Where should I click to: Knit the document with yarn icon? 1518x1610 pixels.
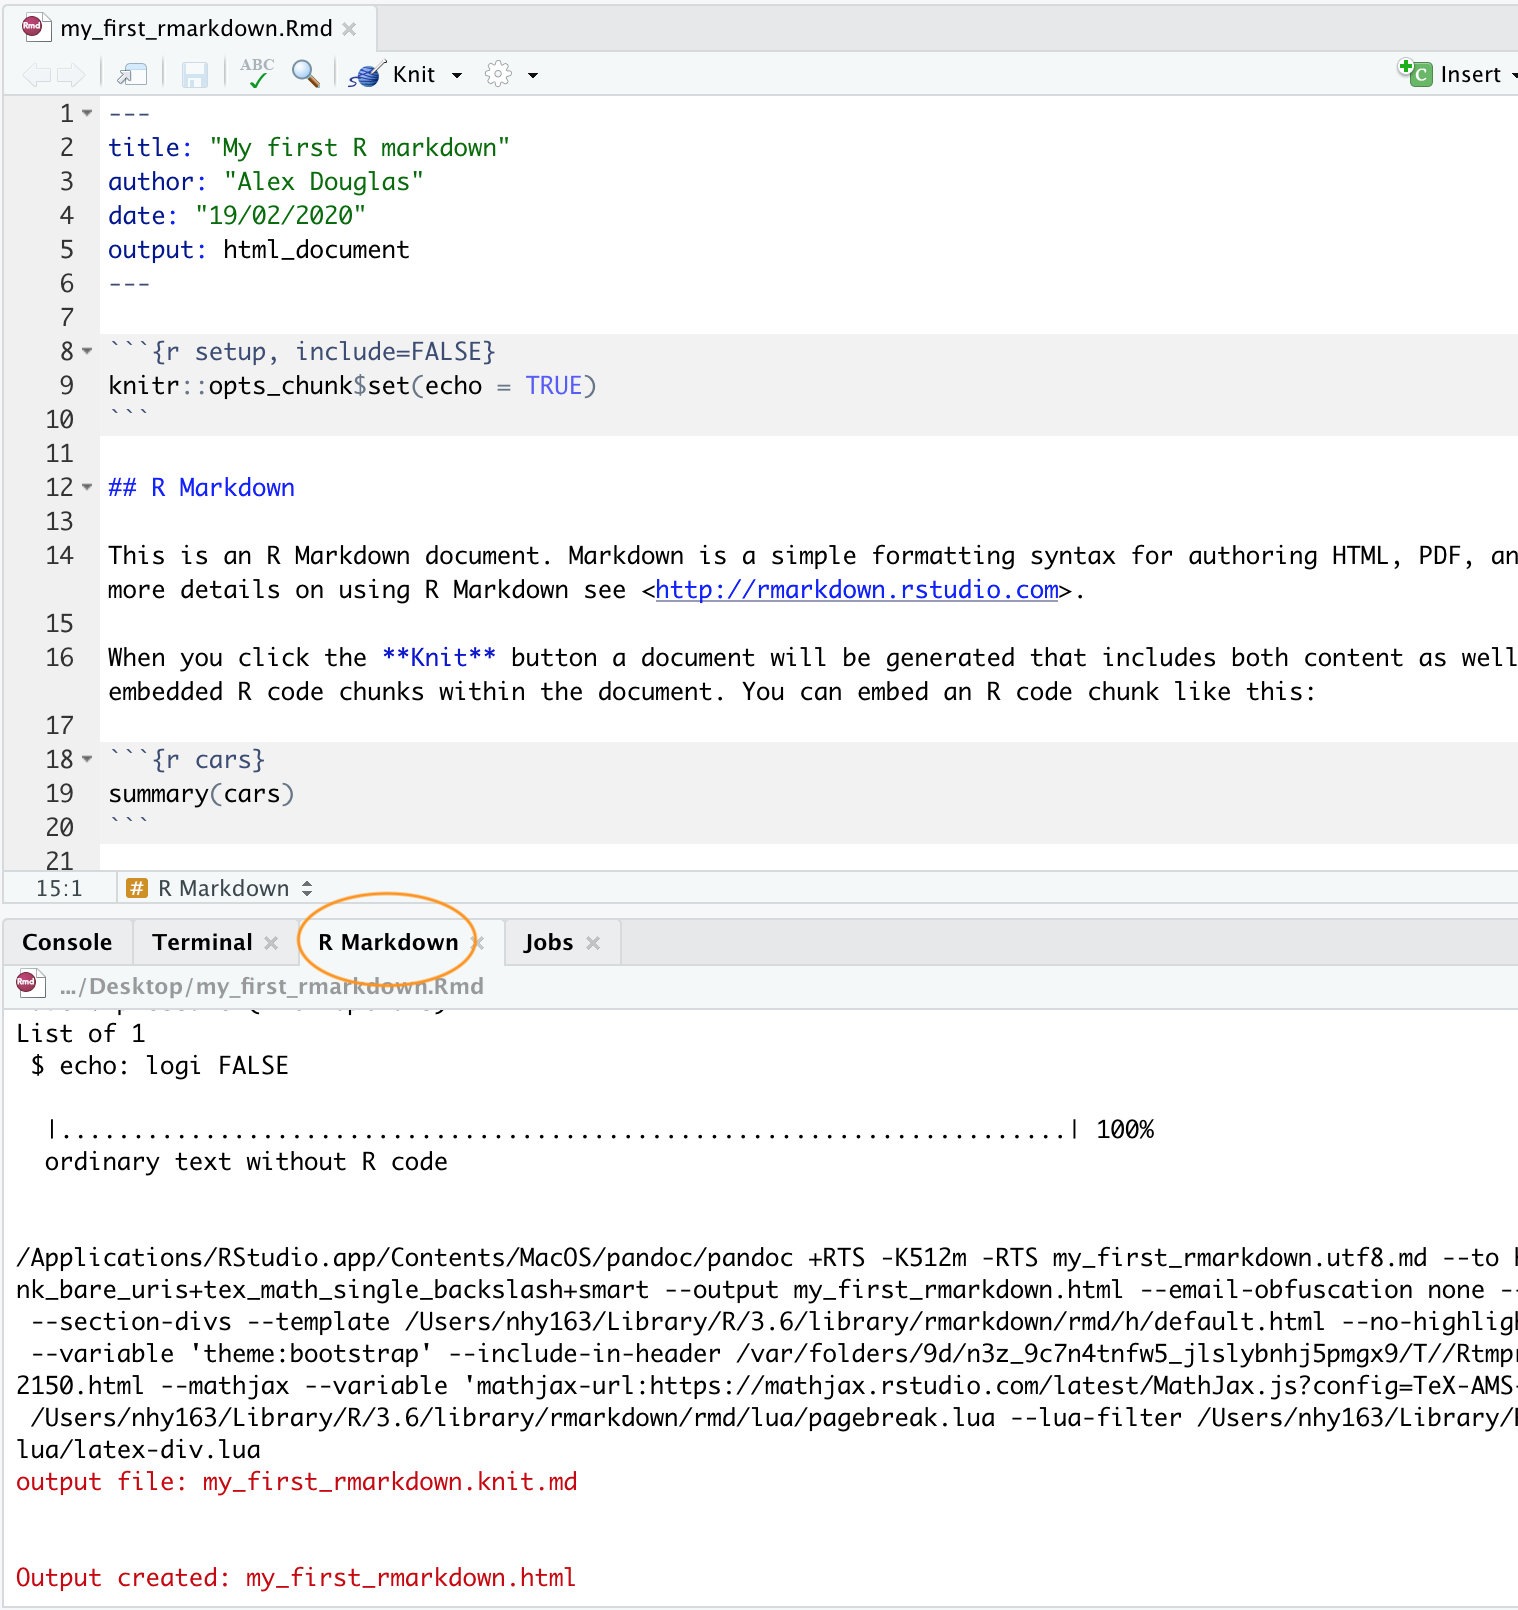tap(392, 74)
